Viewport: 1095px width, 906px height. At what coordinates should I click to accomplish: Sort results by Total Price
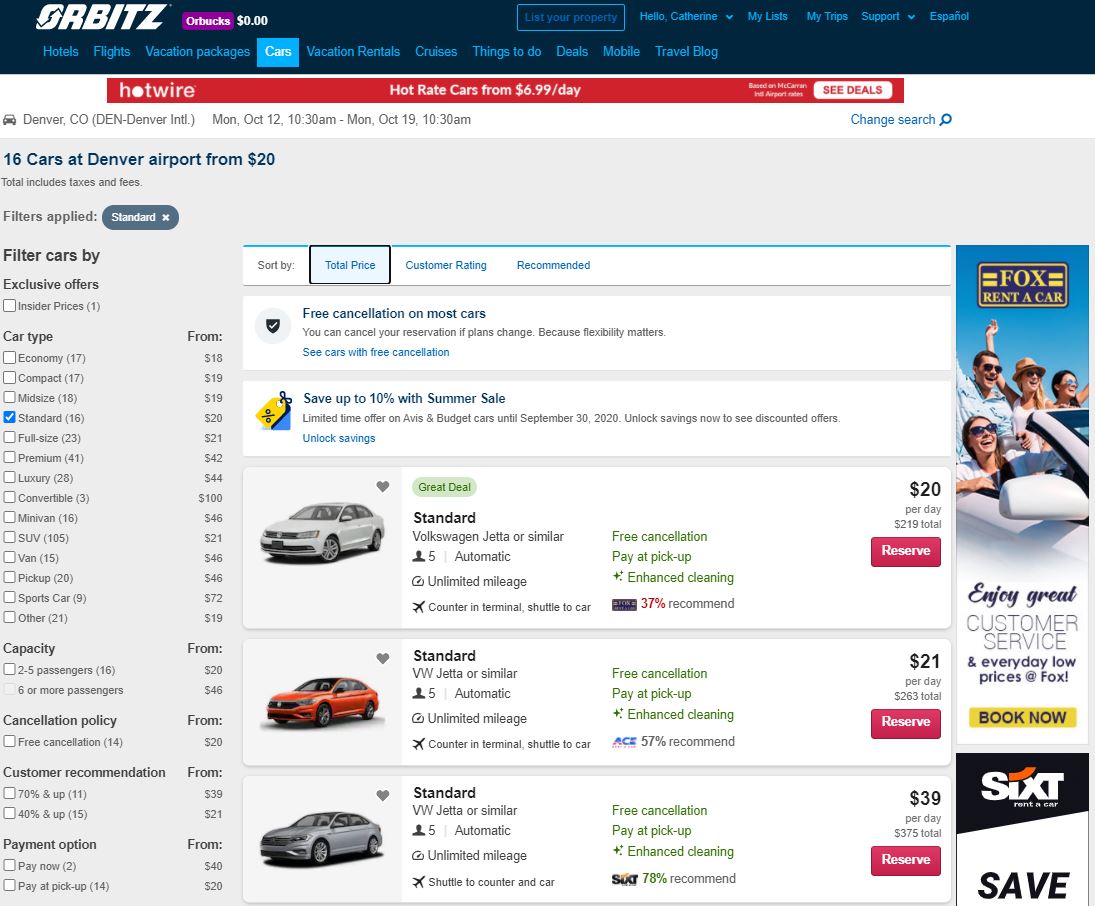(350, 265)
